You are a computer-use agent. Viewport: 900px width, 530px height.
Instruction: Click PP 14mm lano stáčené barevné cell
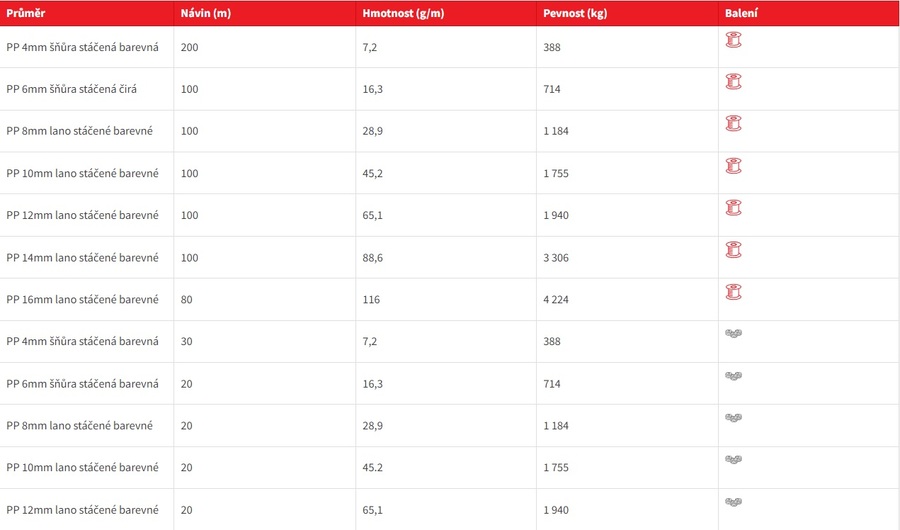tap(87, 258)
